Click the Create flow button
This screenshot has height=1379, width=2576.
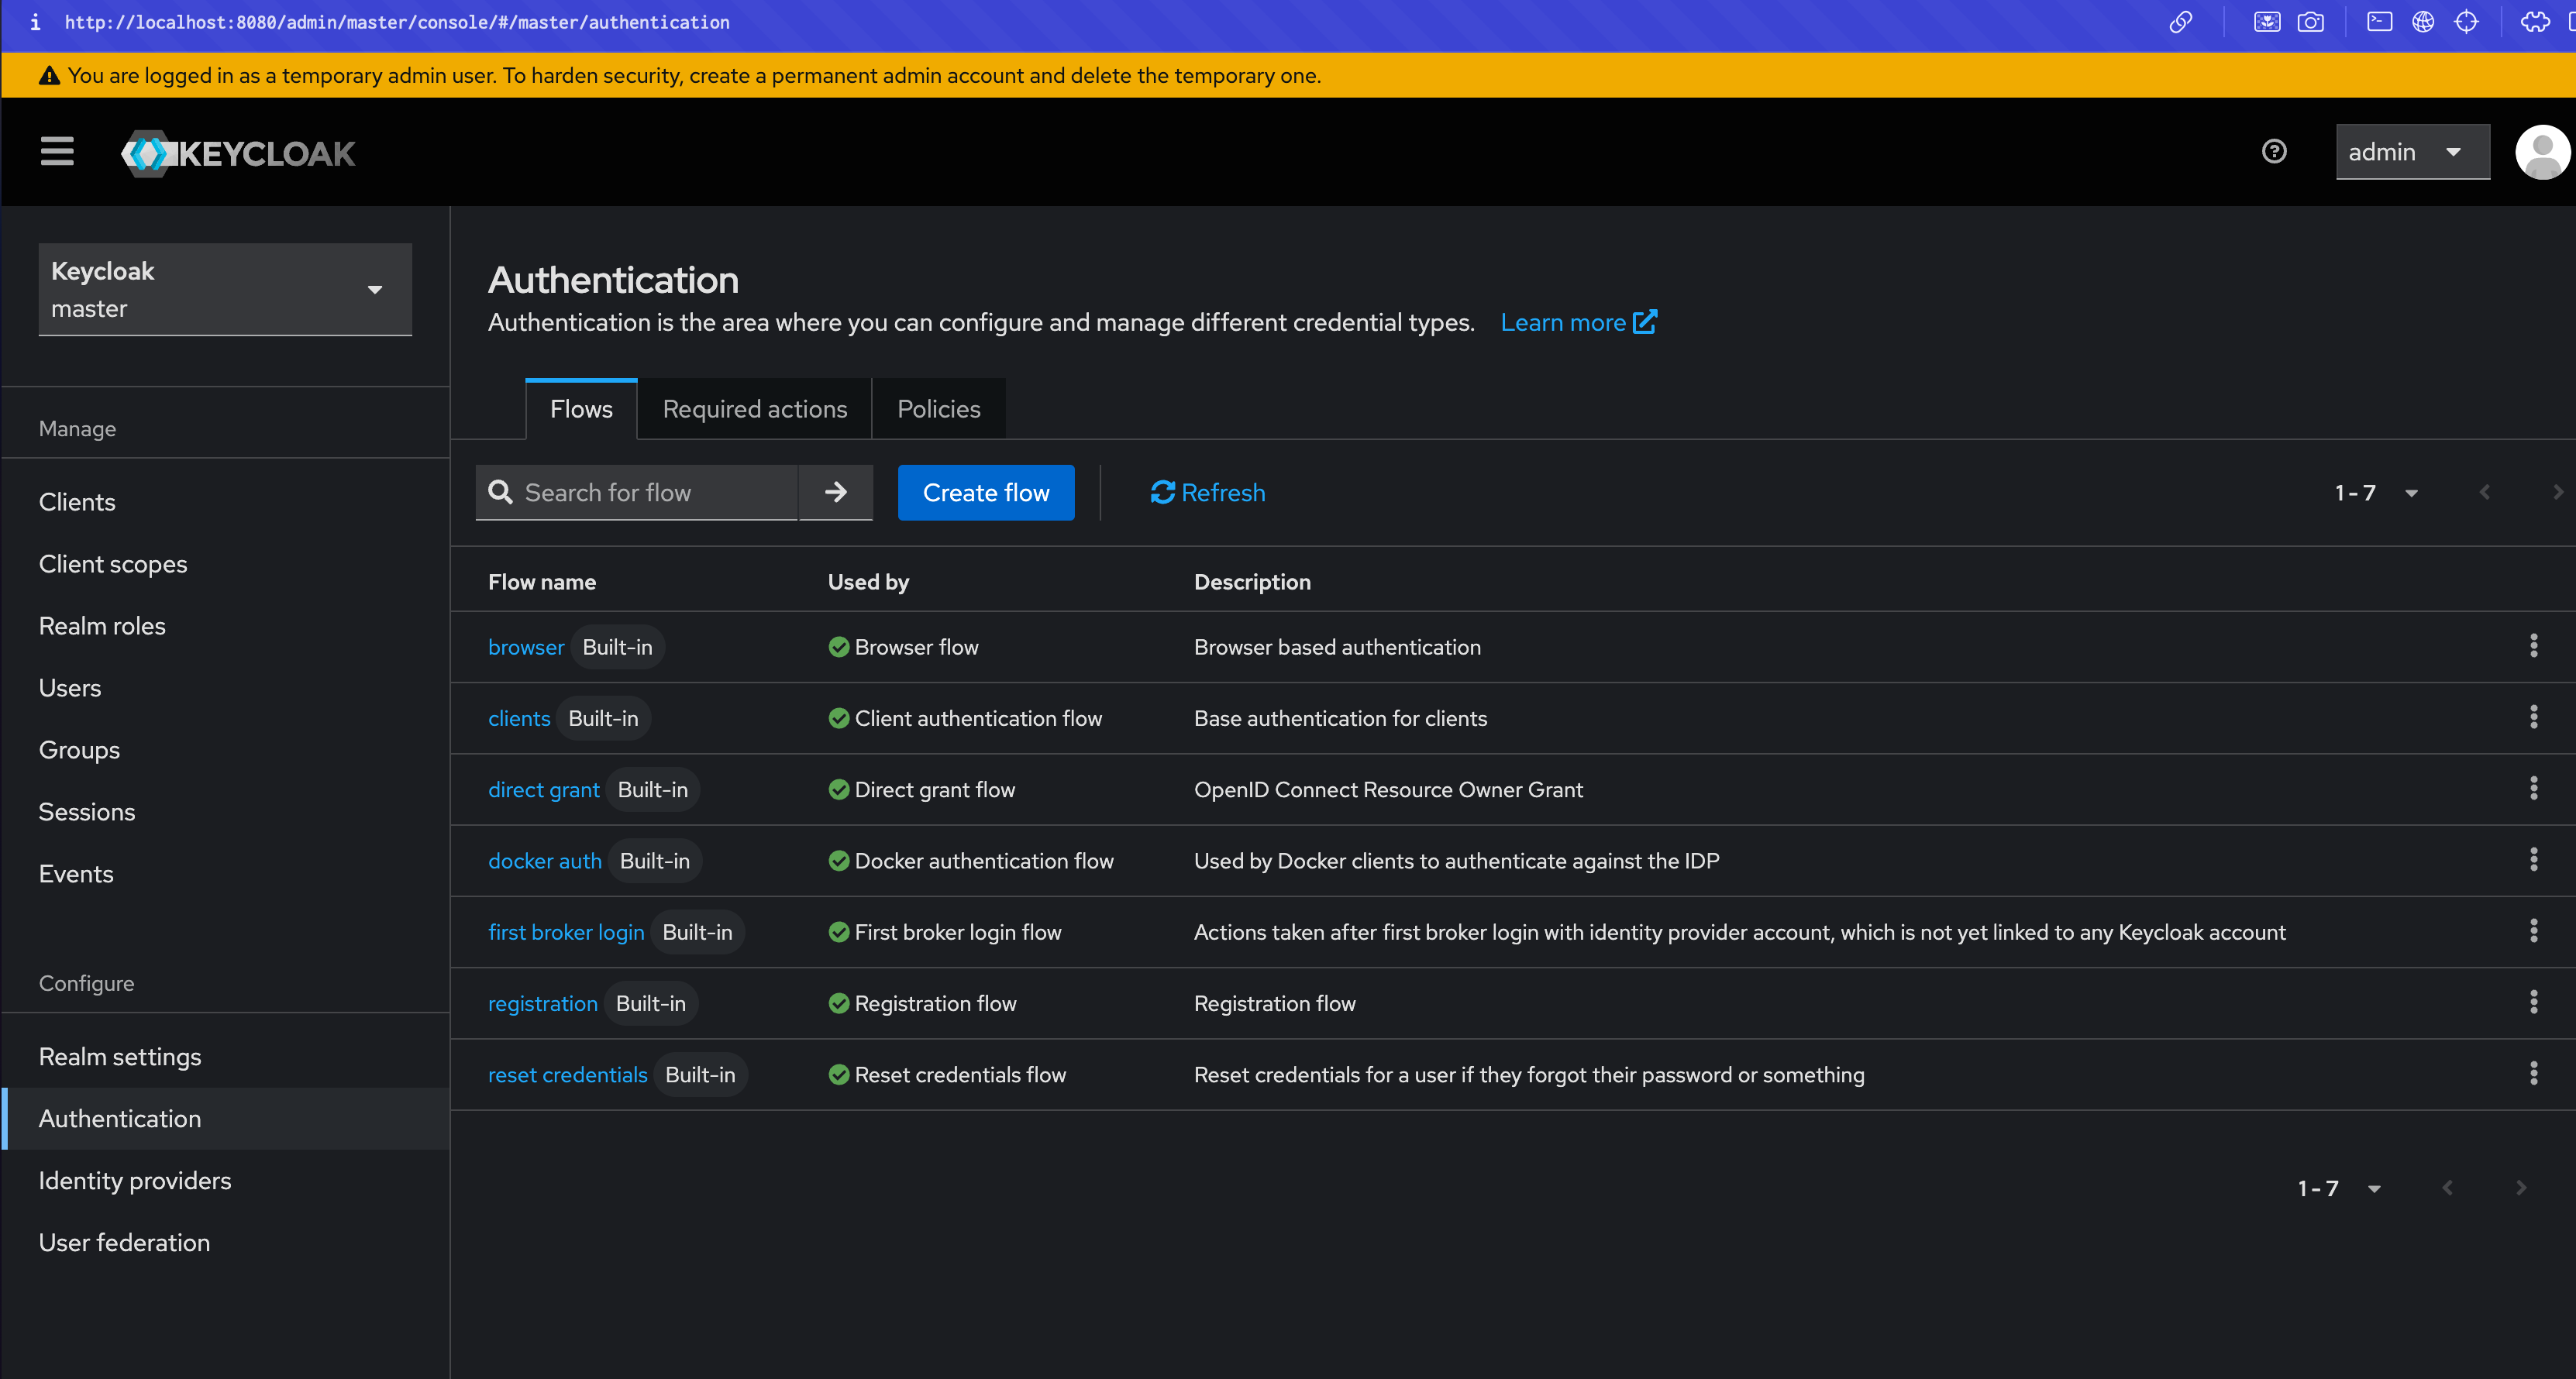tap(986, 492)
